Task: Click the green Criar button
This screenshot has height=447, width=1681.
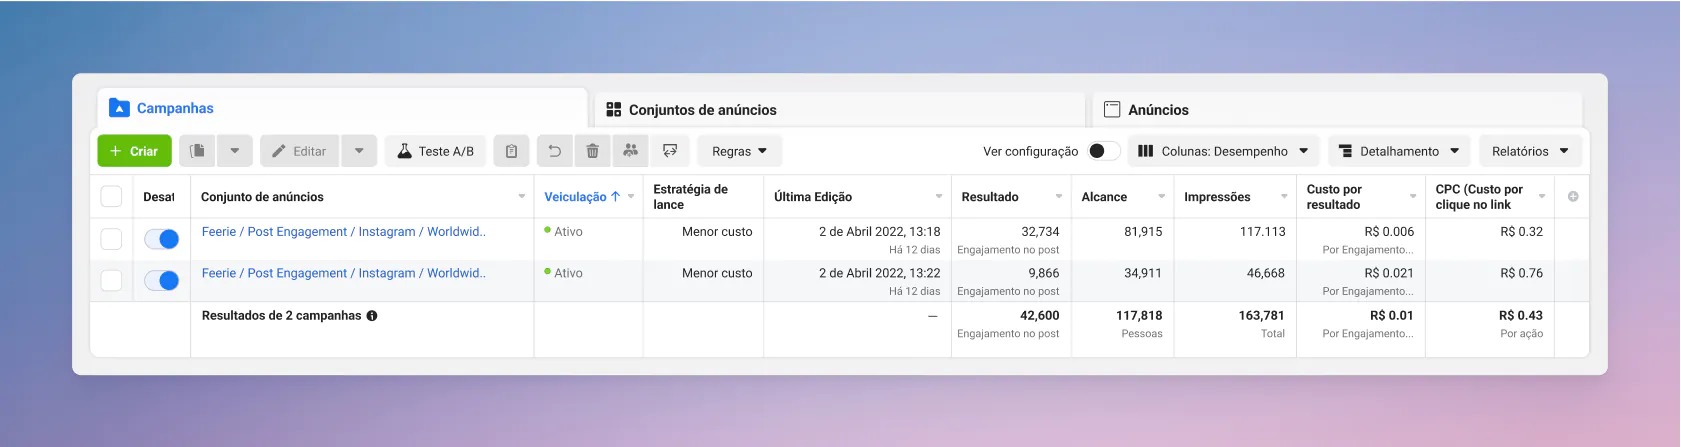Action: pyautogui.click(x=134, y=151)
